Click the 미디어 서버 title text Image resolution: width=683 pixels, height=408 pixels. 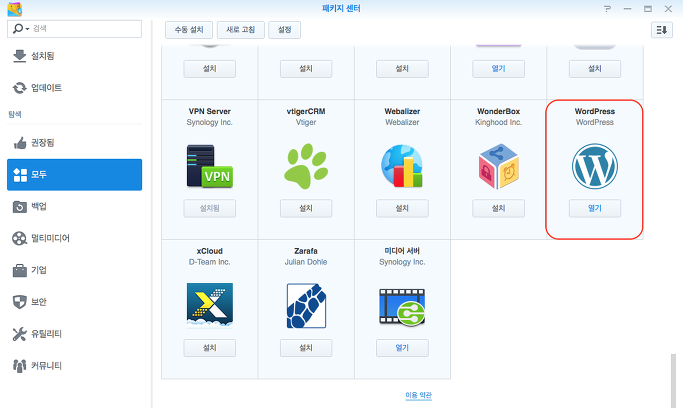click(402, 251)
